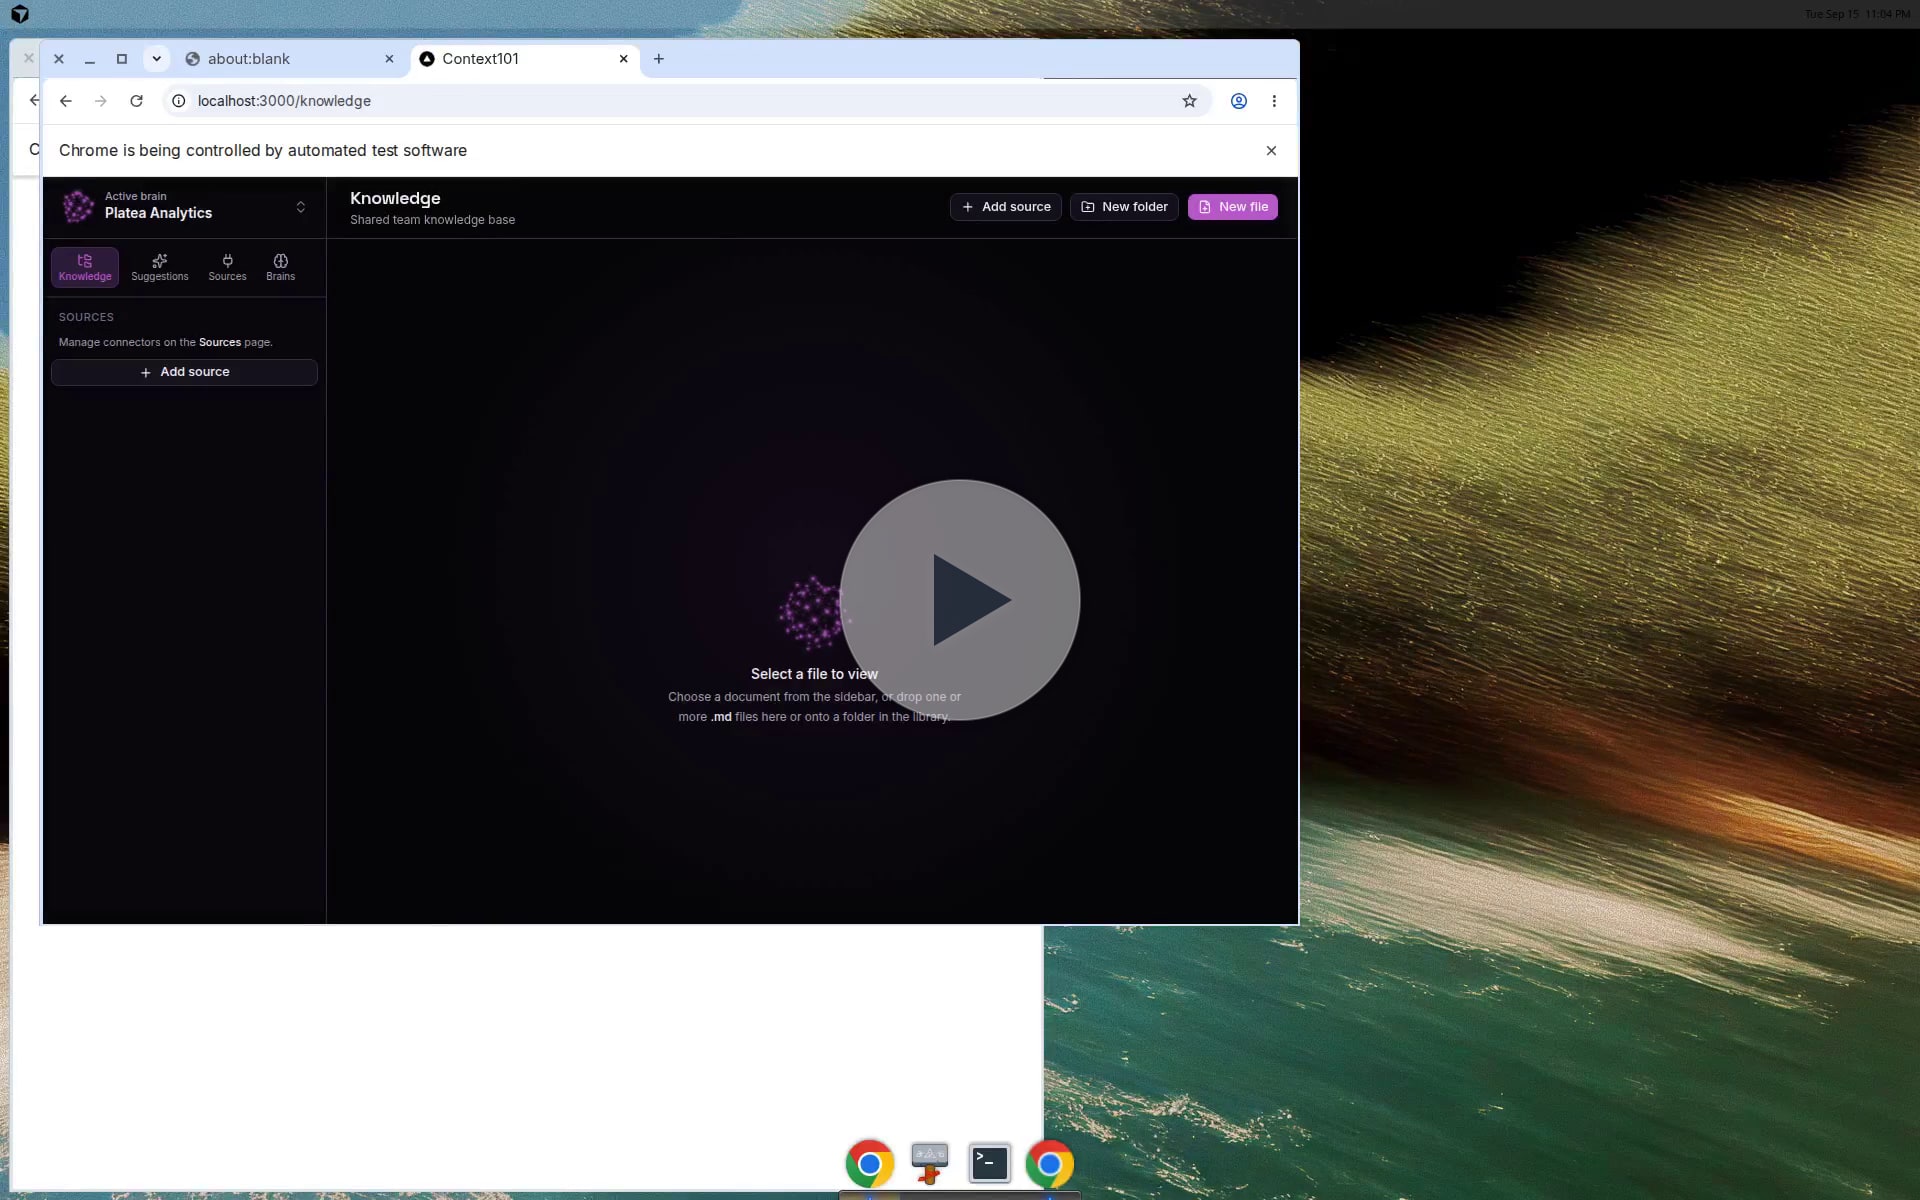Screen dimensions: 1920x1200
Task: Open the Brains section
Action: [280, 267]
